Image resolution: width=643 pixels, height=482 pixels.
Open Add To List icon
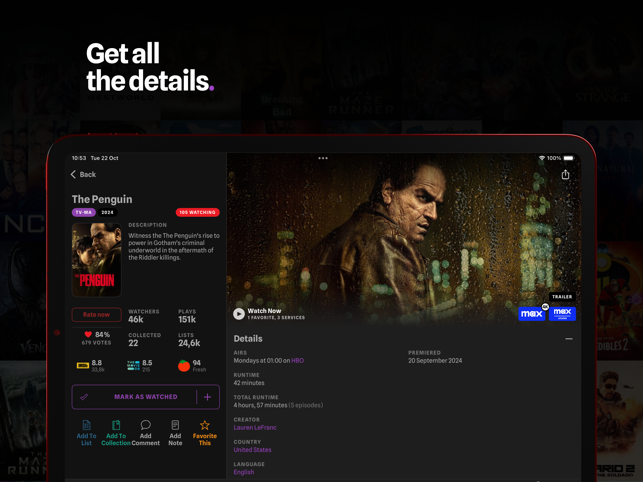87,425
